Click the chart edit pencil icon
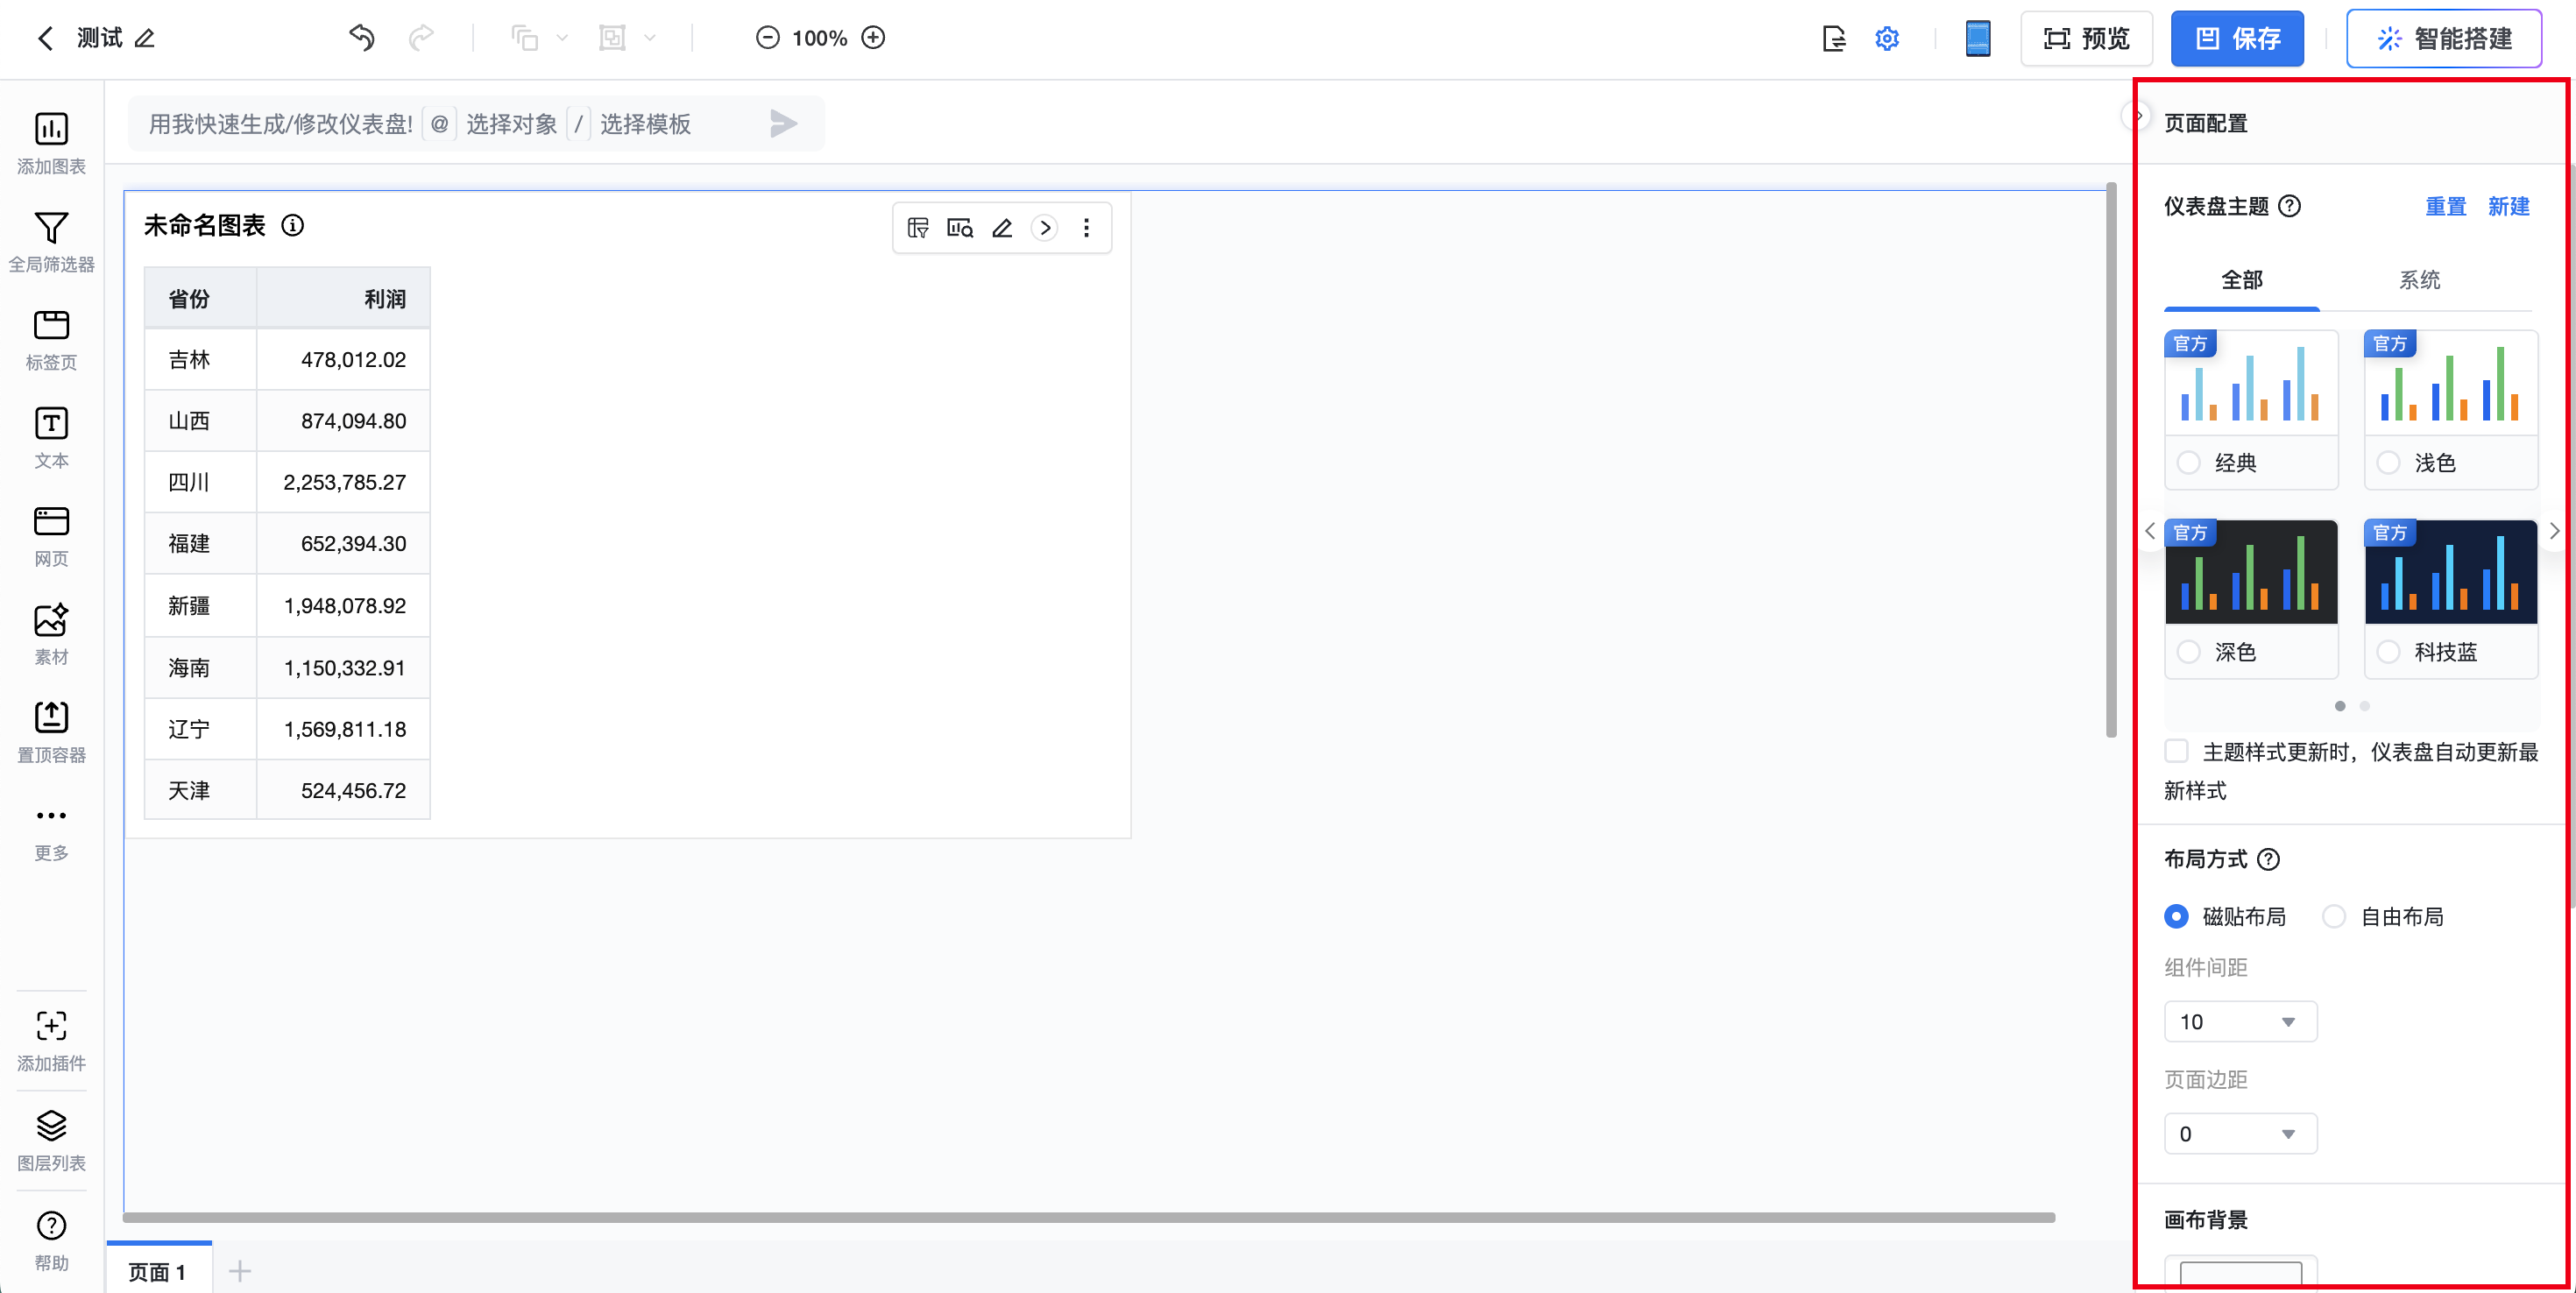 [x=1002, y=228]
